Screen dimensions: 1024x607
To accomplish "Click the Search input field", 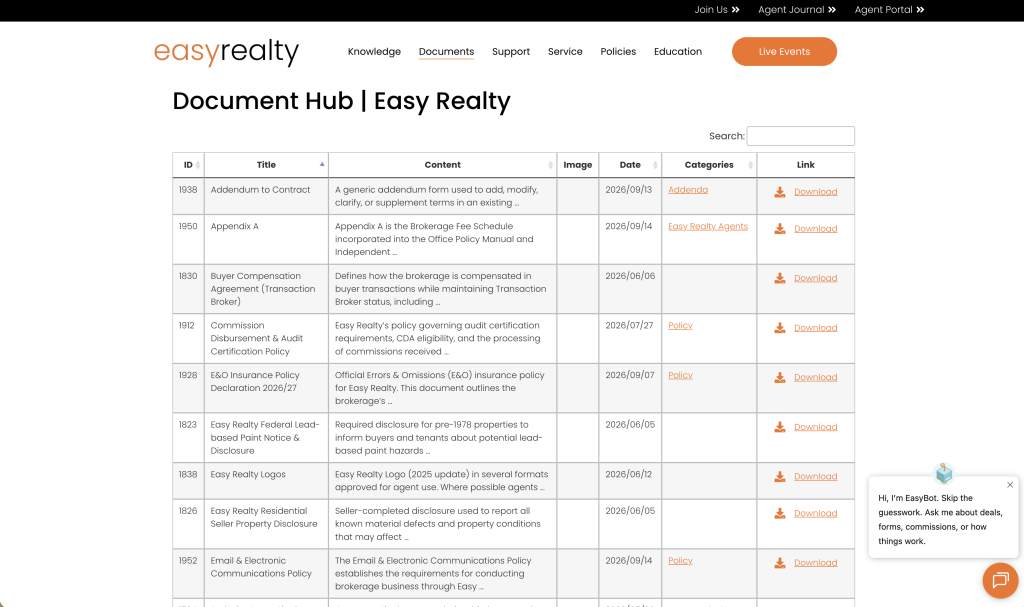I will [801, 136].
